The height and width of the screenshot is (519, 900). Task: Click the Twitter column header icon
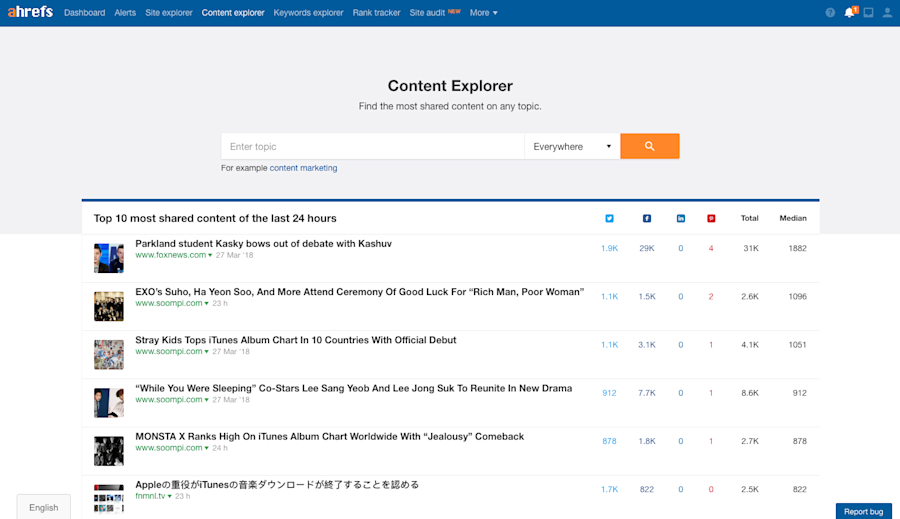(610, 218)
